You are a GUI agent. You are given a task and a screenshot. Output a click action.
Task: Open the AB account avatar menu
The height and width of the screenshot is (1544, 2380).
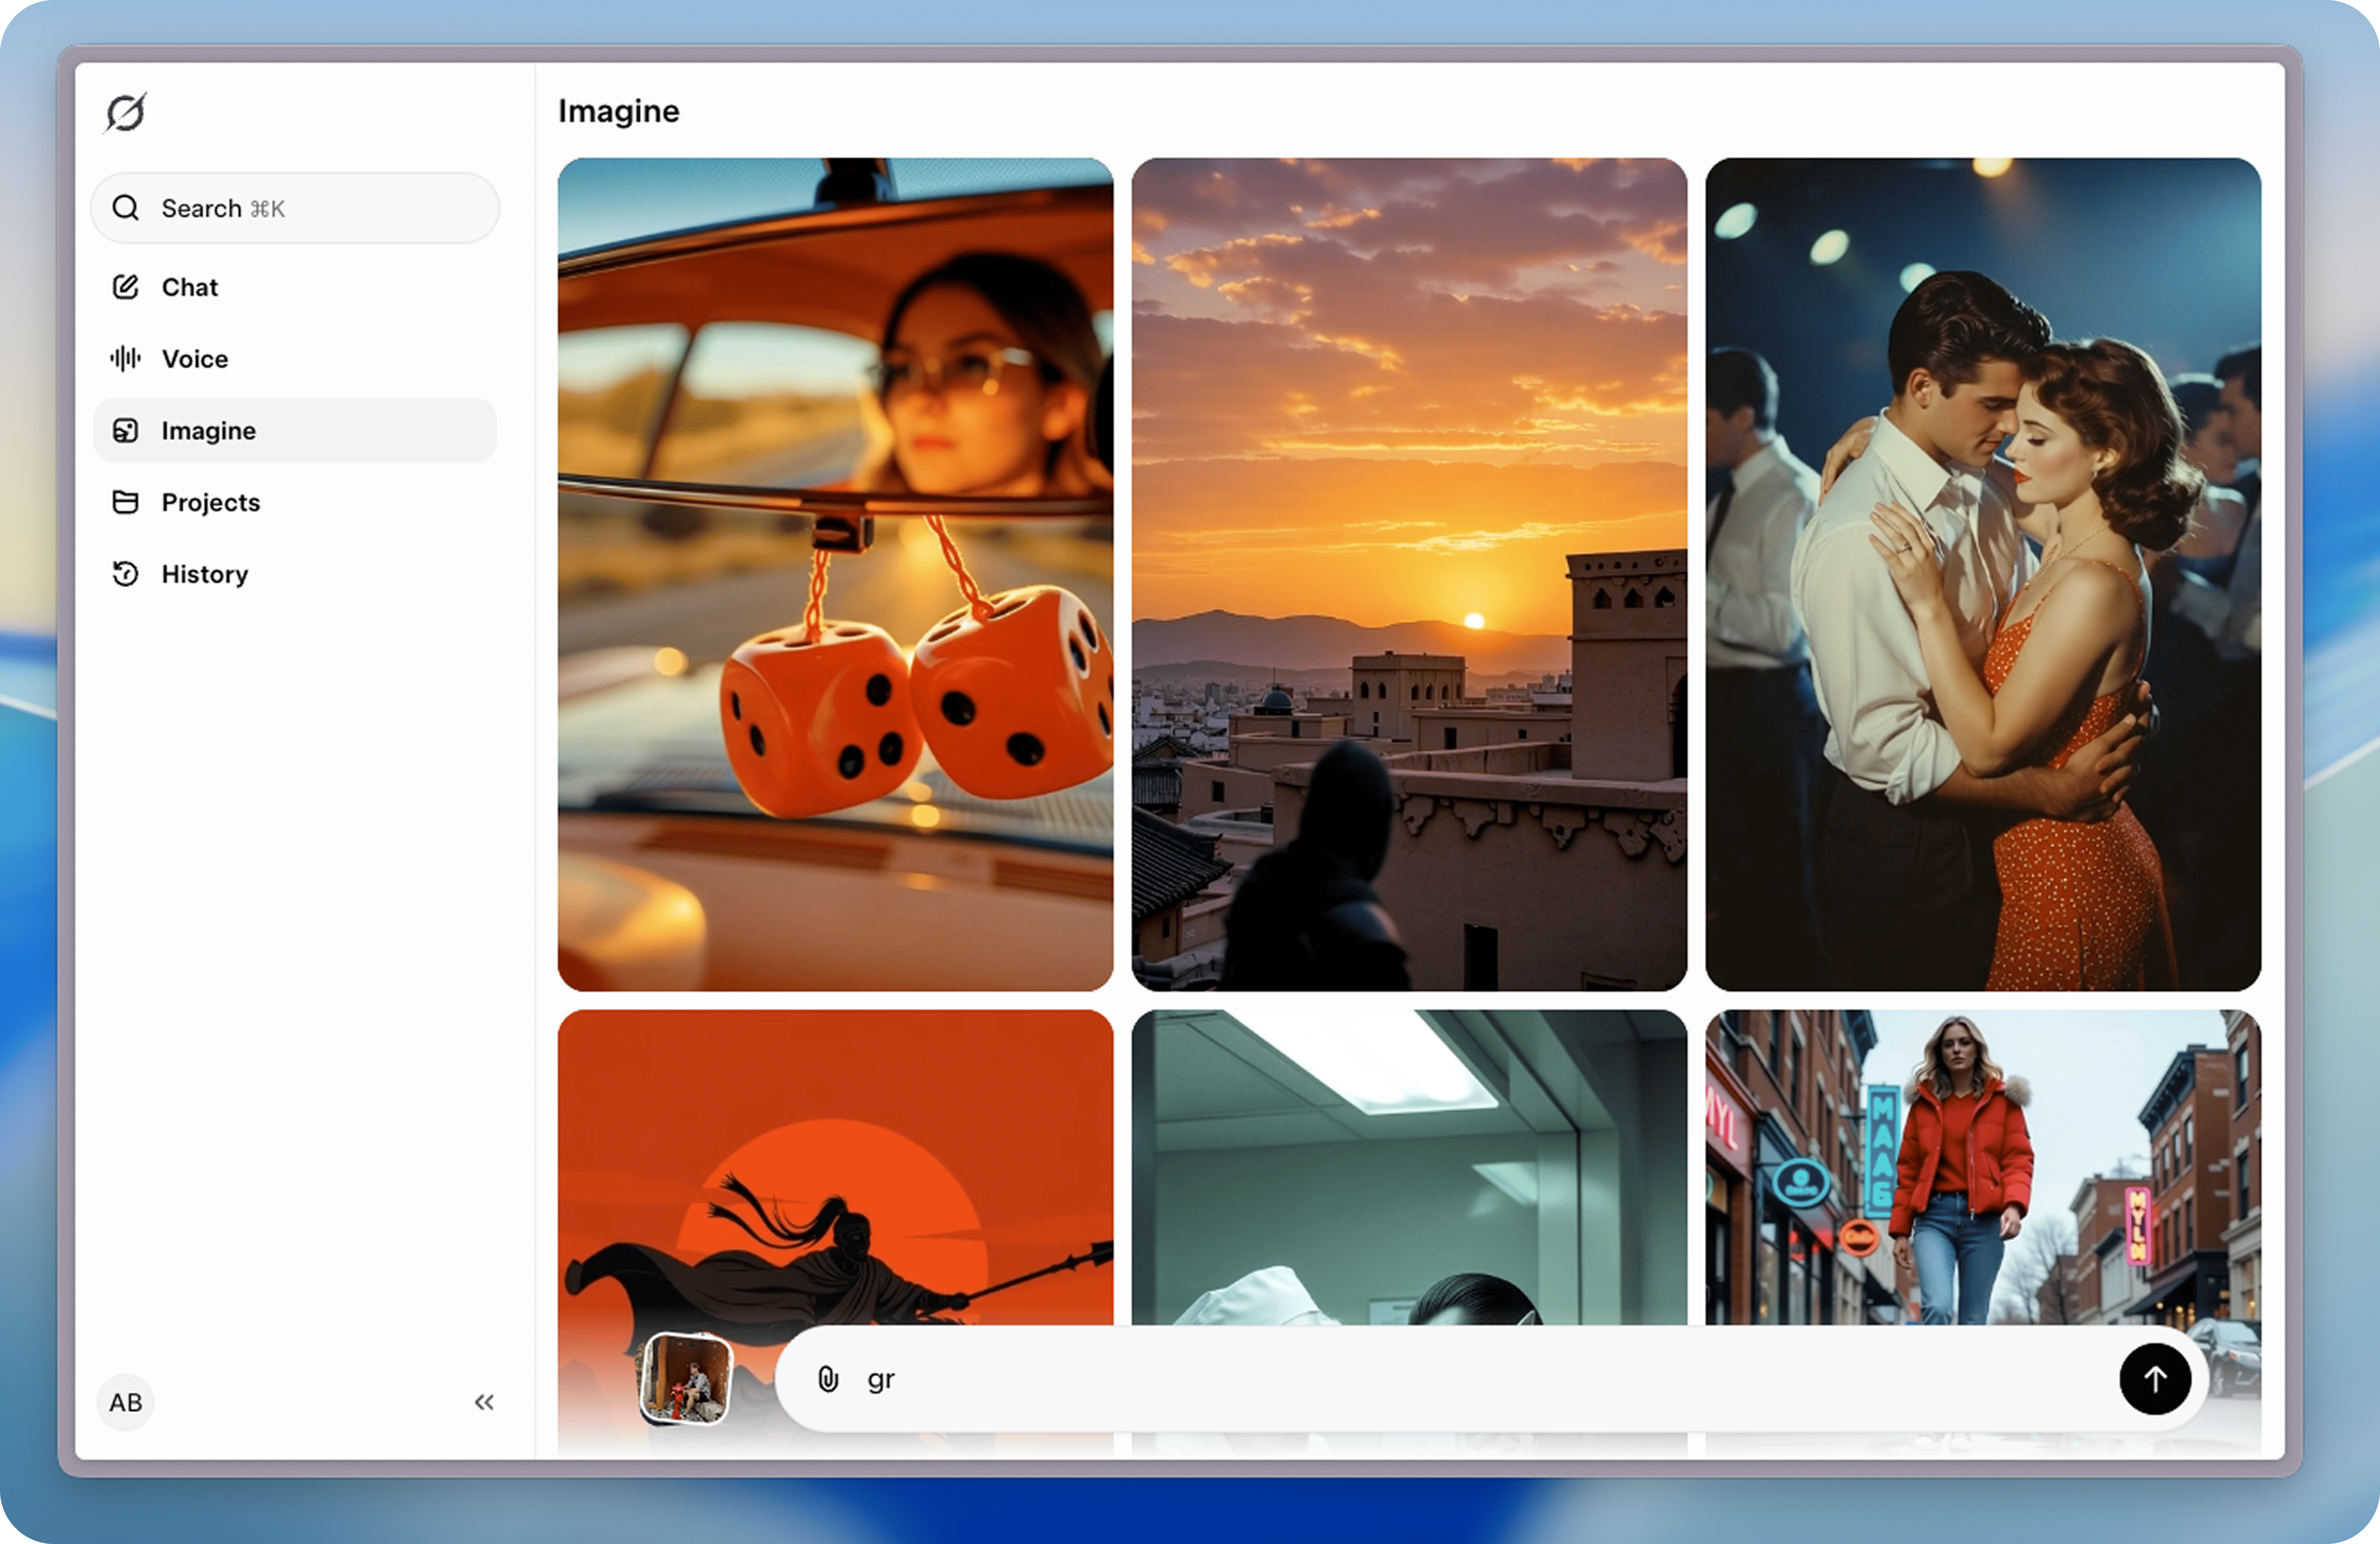click(x=126, y=1402)
